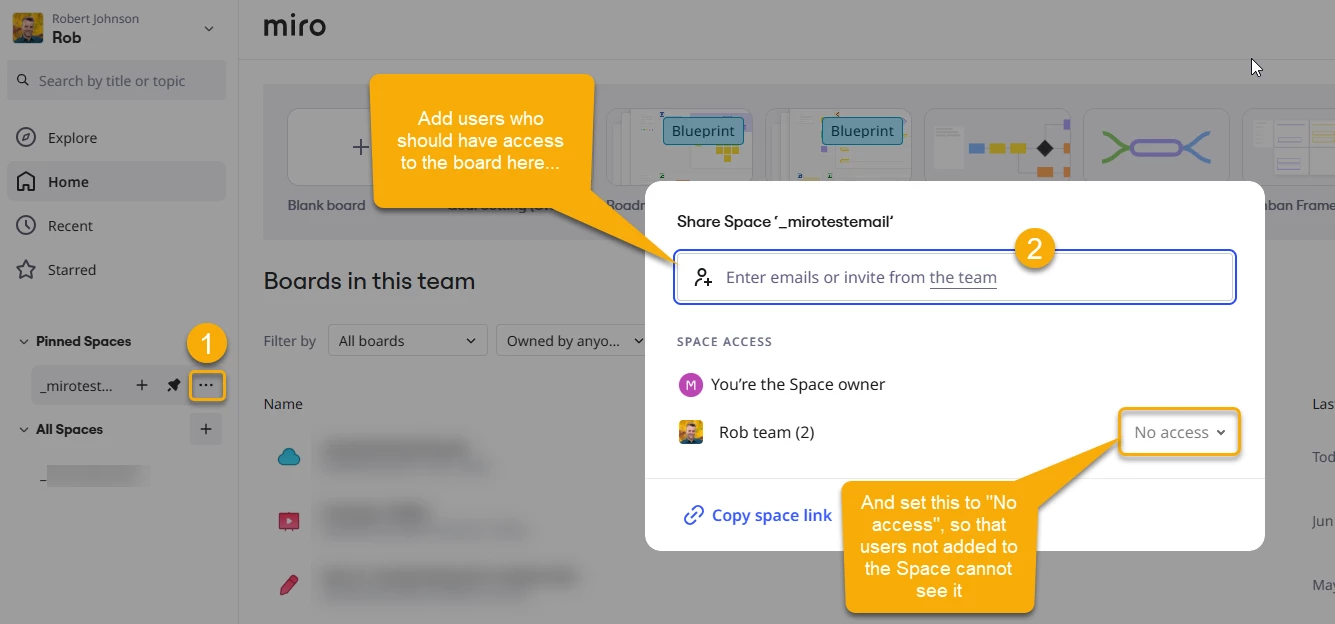Click the search magnifier icon in sidebar
The height and width of the screenshot is (624, 1335).
[24, 80]
